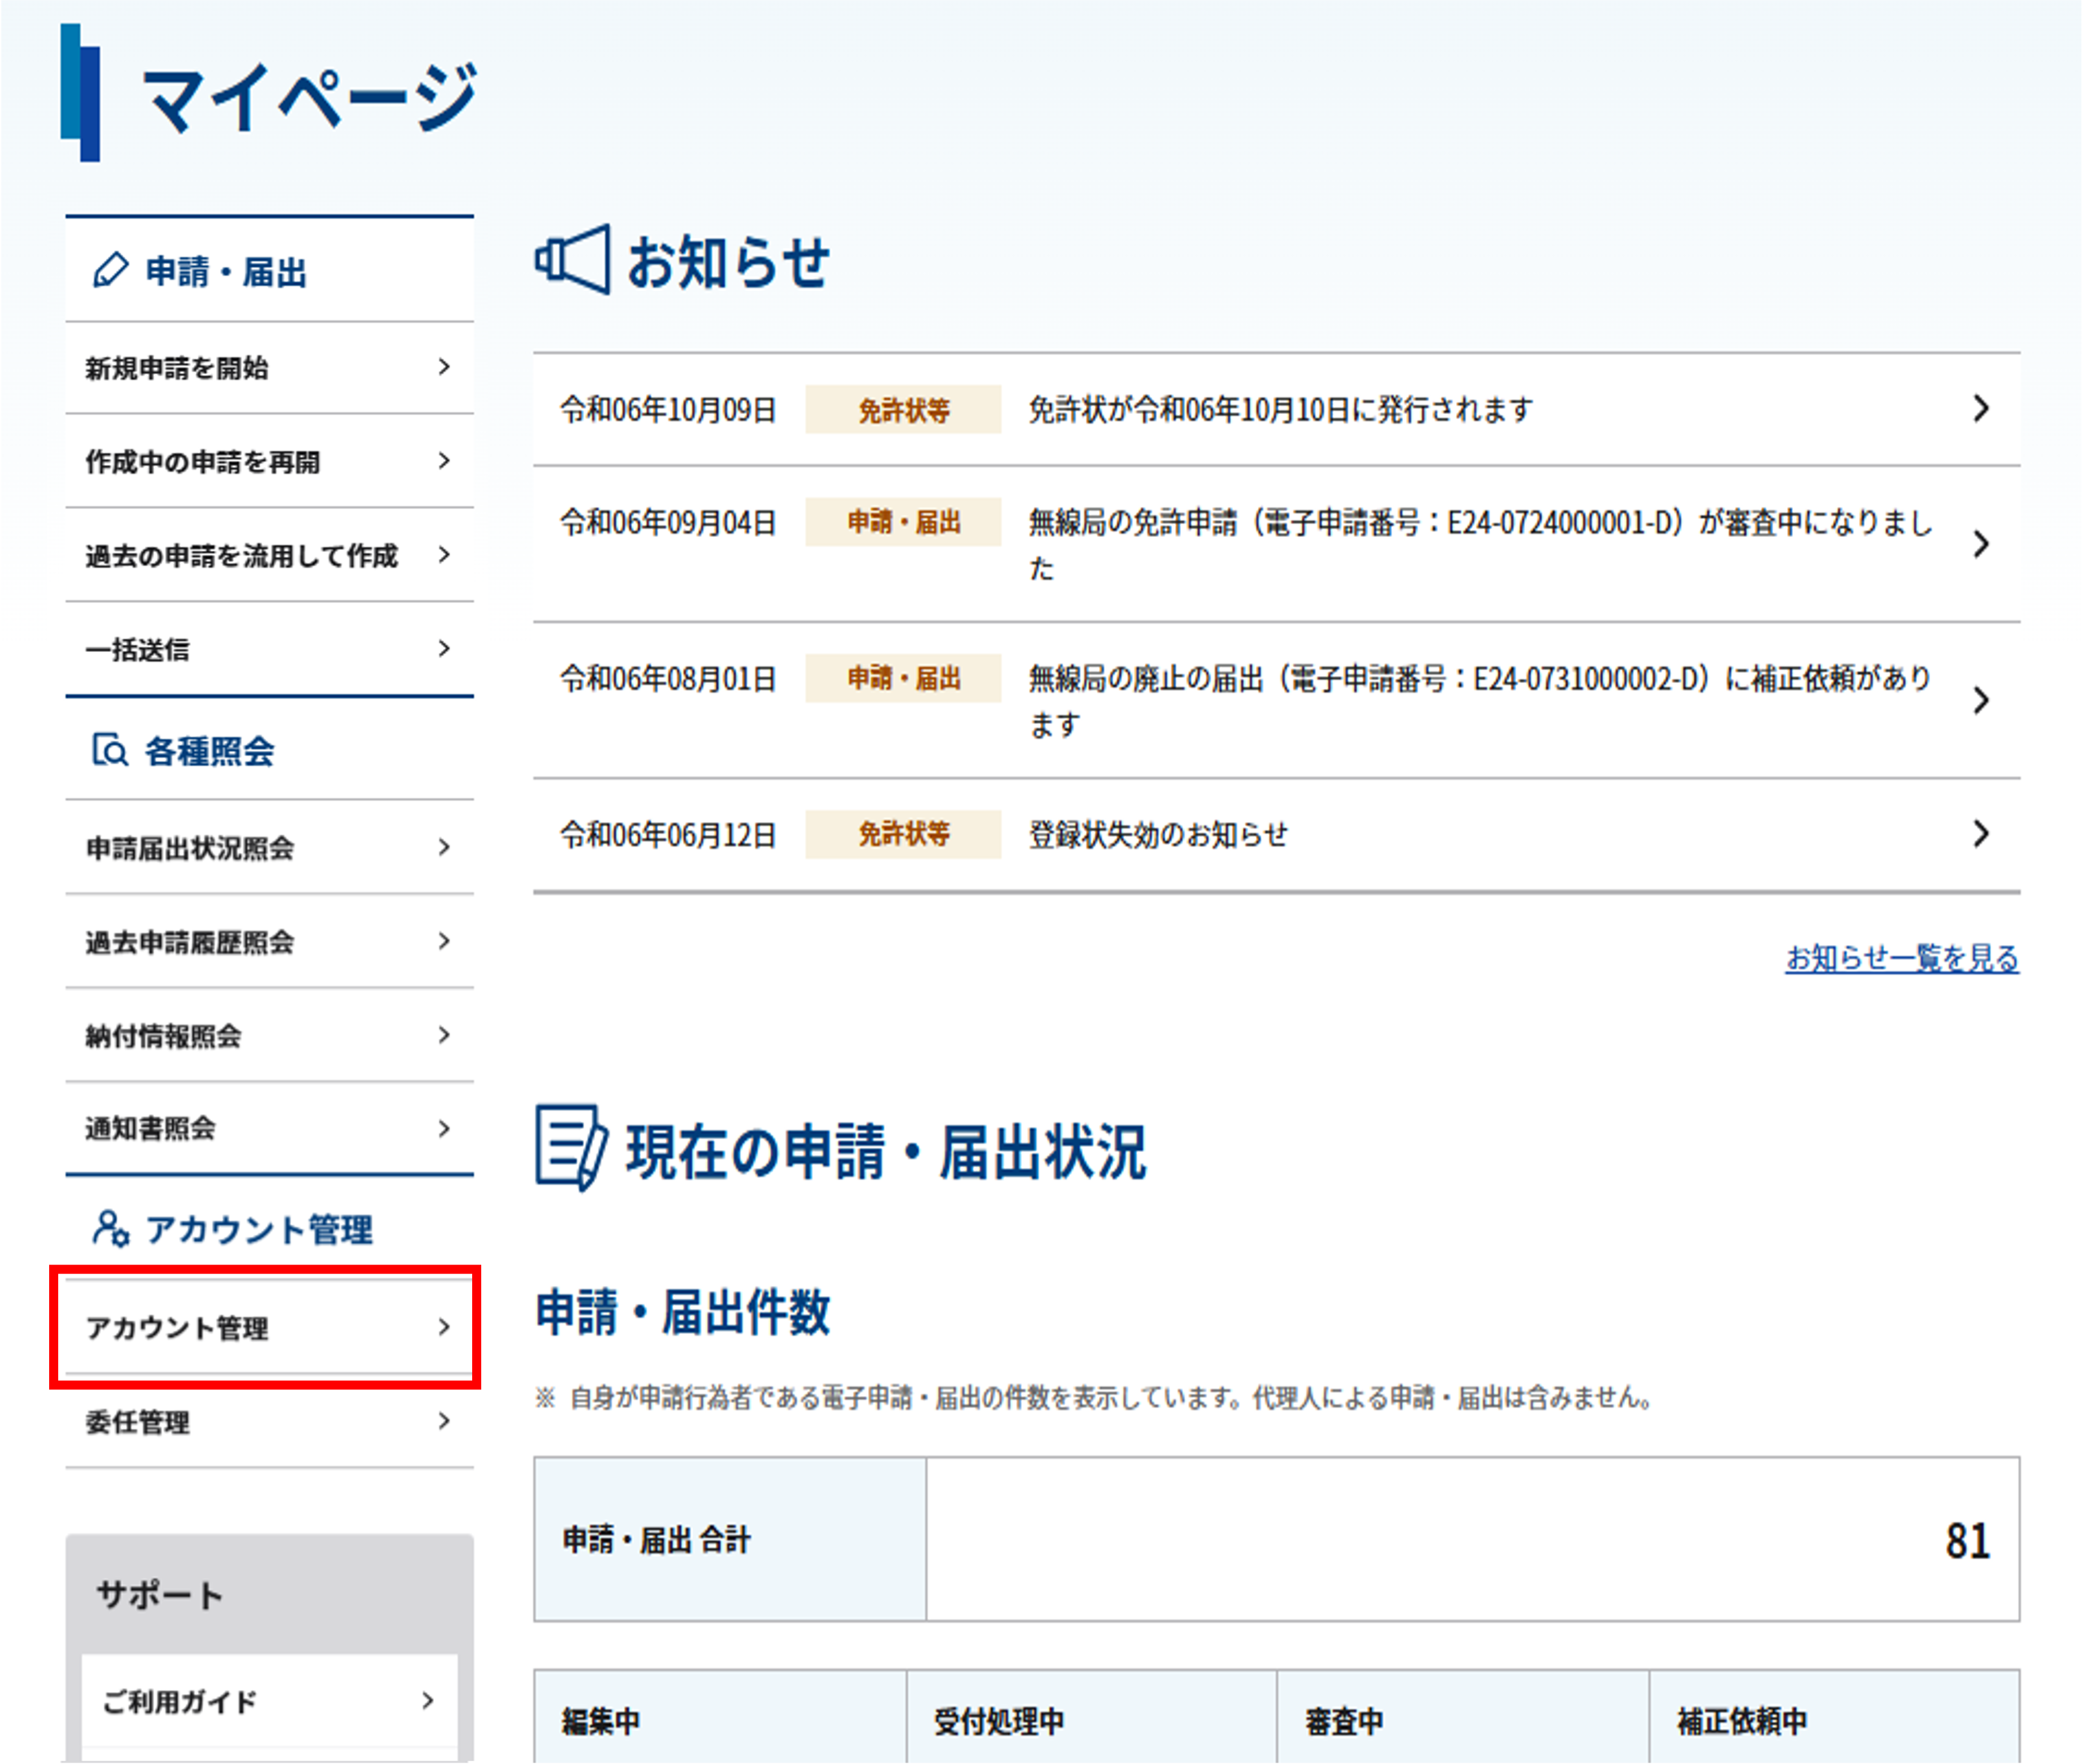
Task: Click chevron arrow on 通知書照会 row
Action: [x=444, y=1128]
